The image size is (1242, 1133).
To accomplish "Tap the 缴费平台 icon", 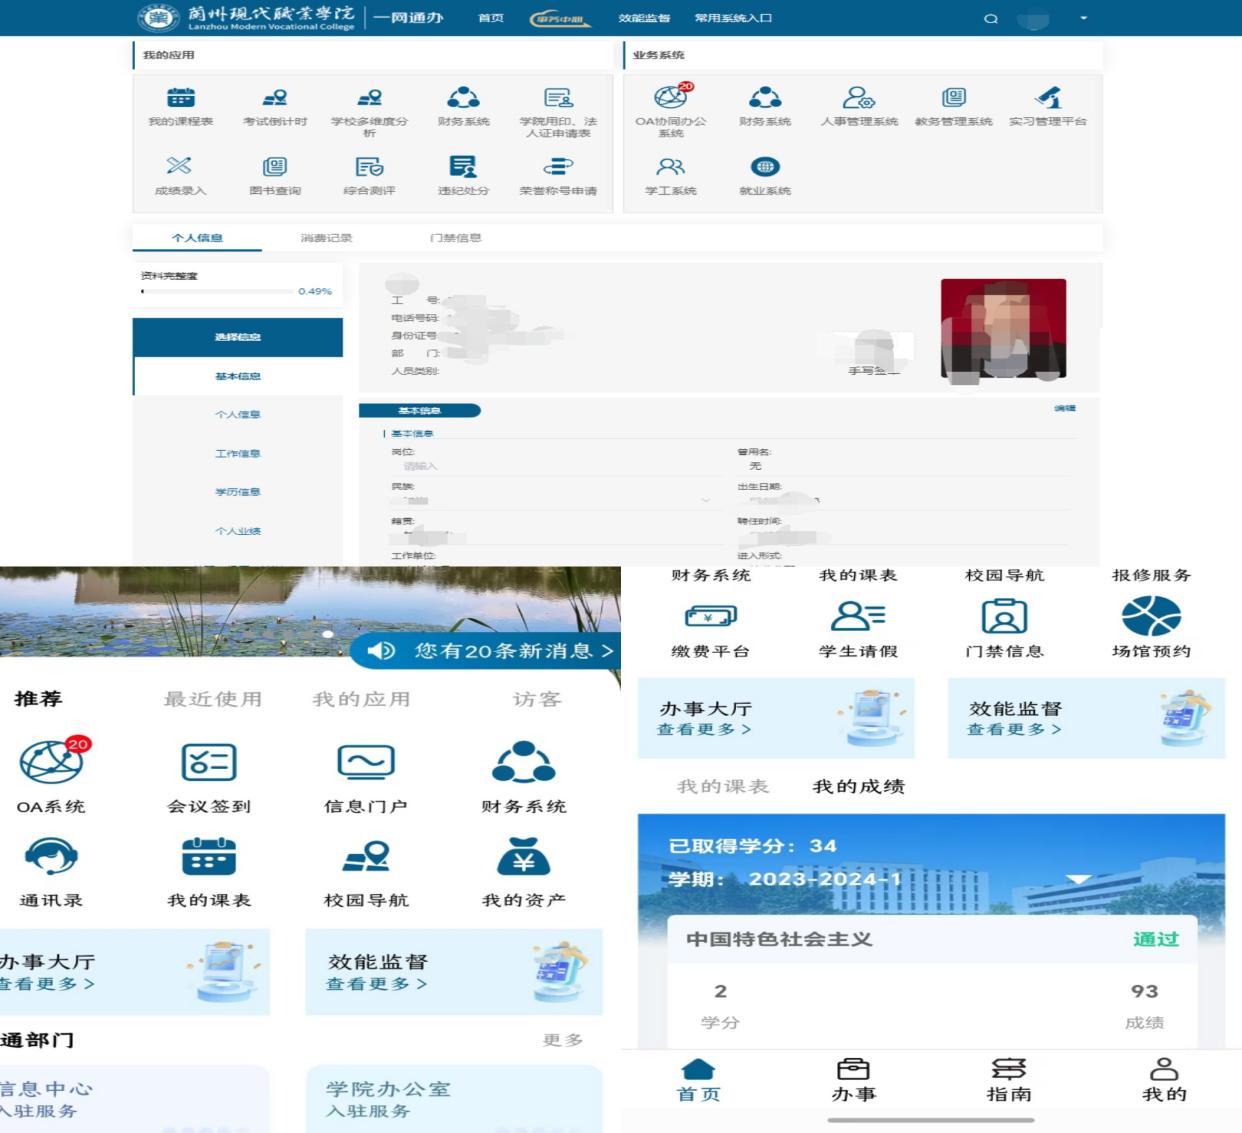I will [710, 617].
